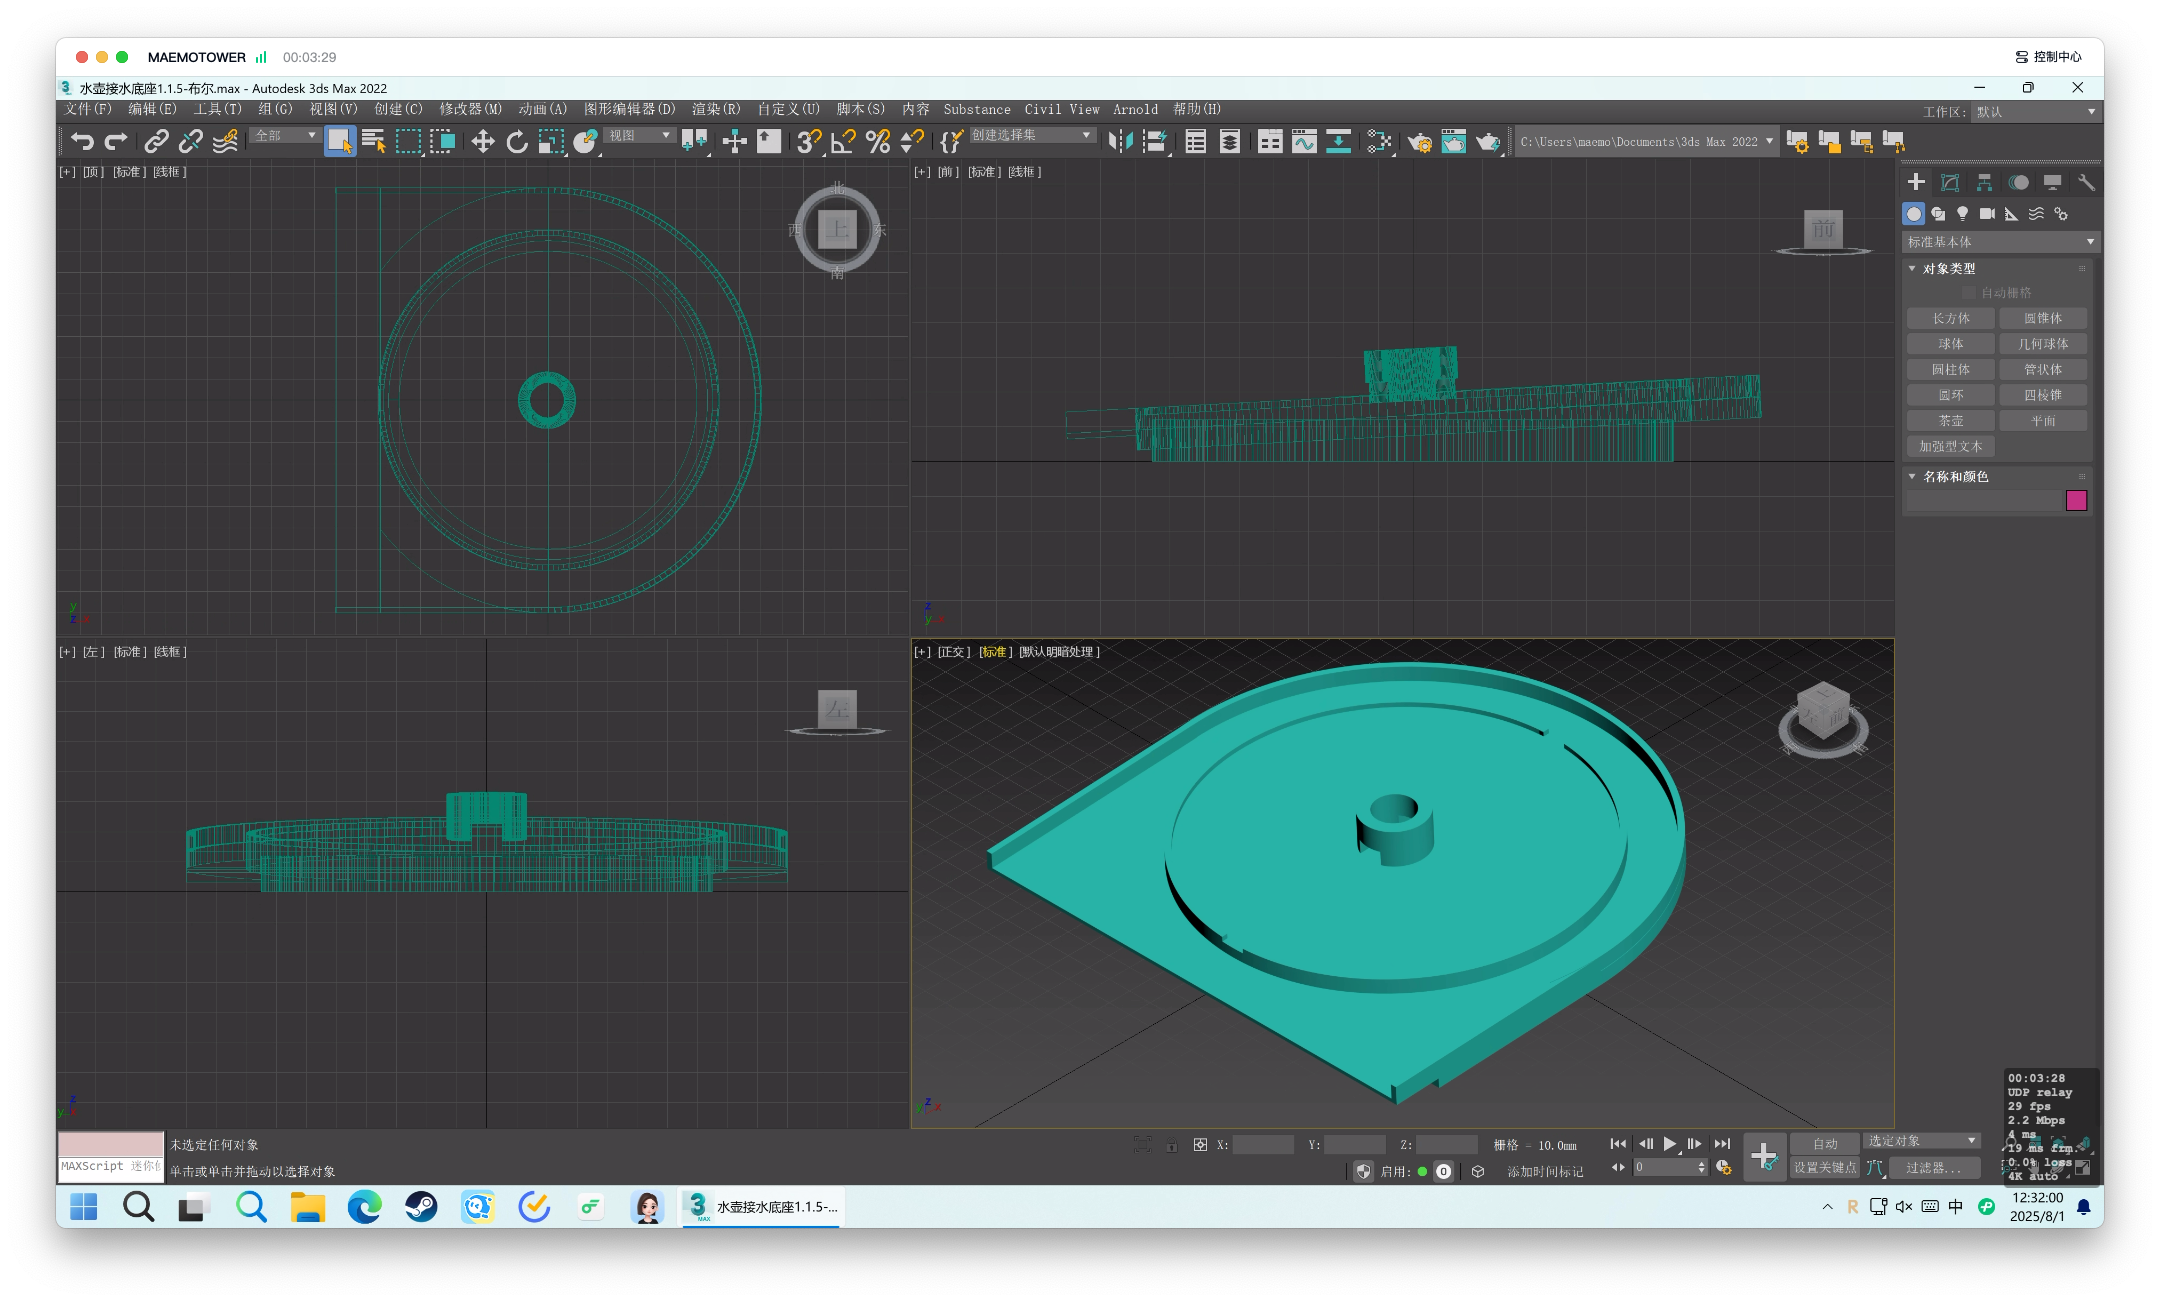Screen dimensions: 2160x1302
Task: Select the Lights category icon
Action: click(x=1962, y=213)
